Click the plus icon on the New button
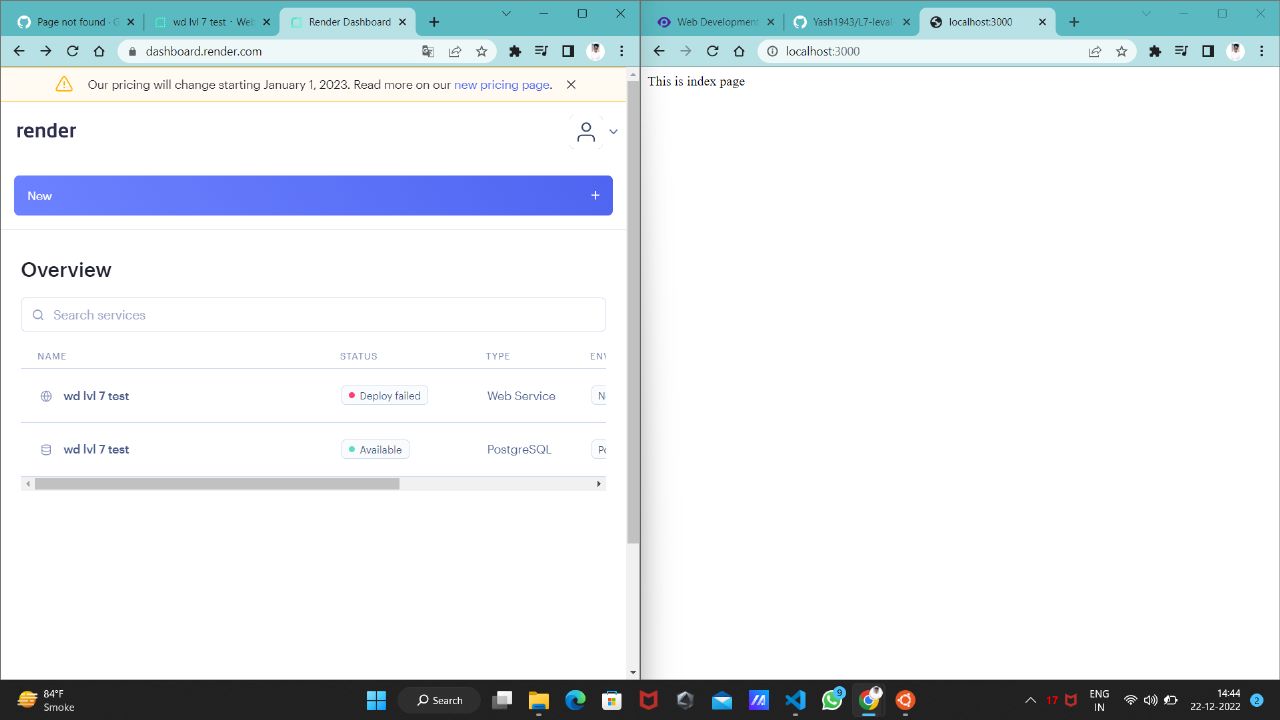Image resolution: width=1280 pixels, height=720 pixels. [595, 196]
